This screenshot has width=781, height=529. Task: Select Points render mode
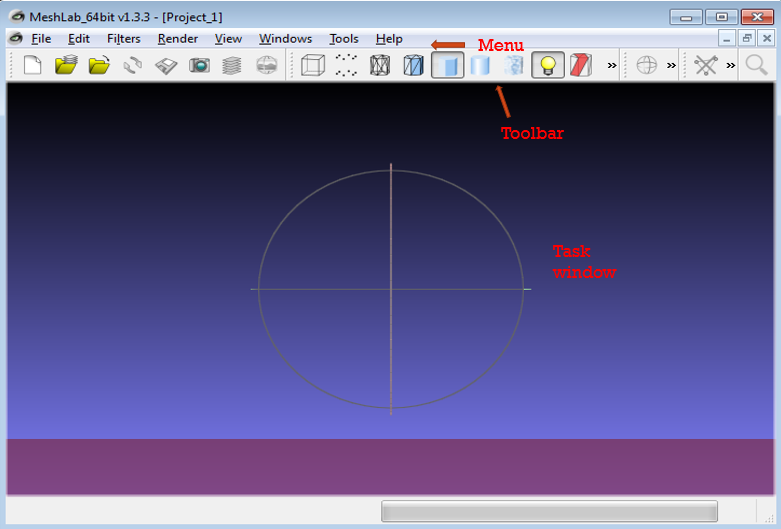point(346,66)
